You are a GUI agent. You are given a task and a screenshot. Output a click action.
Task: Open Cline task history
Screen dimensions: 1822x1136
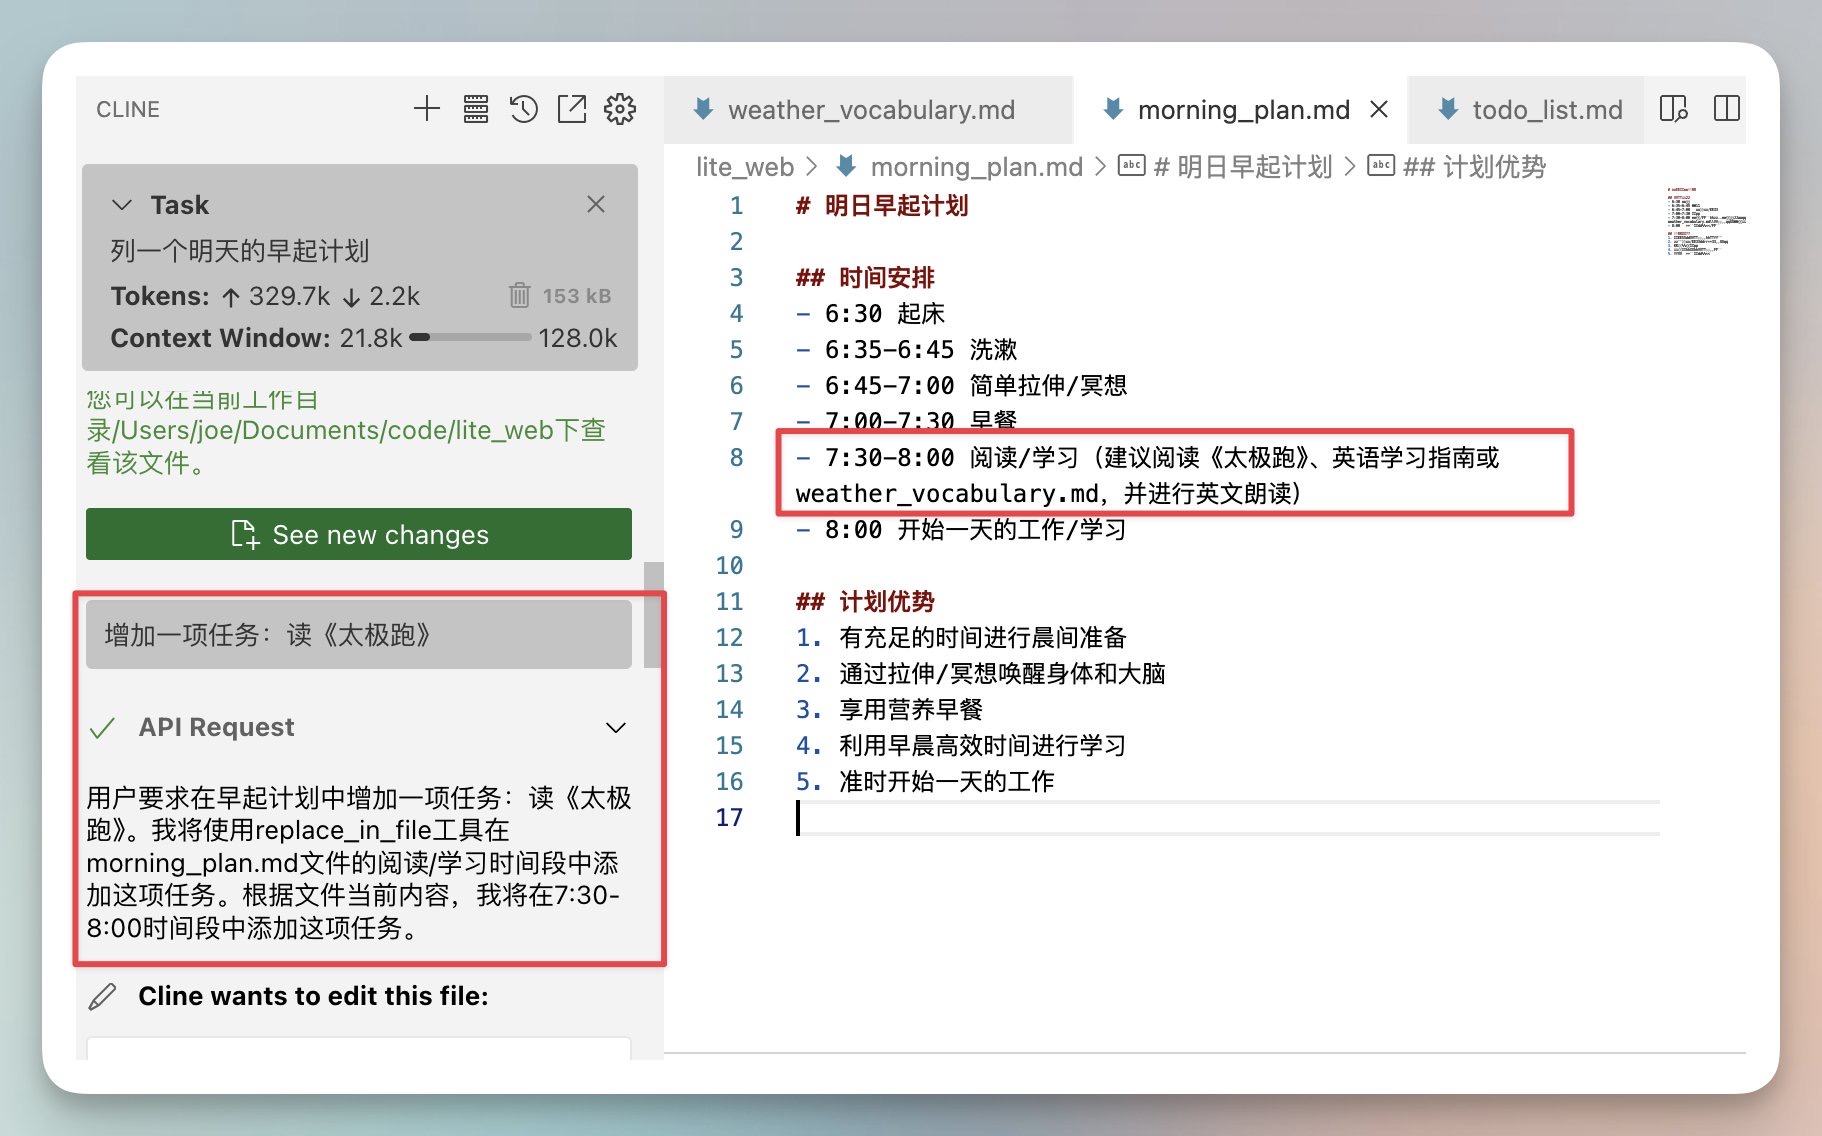tap(524, 109)
